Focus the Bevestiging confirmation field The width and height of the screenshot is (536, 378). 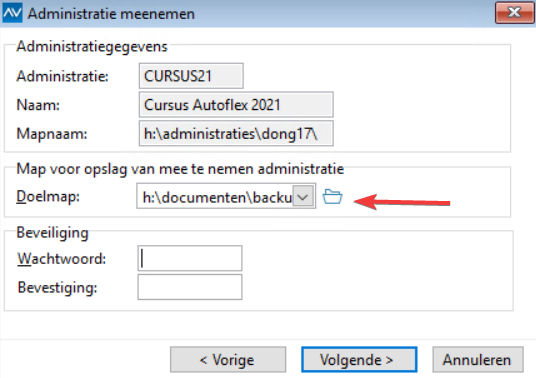[190, 287]
